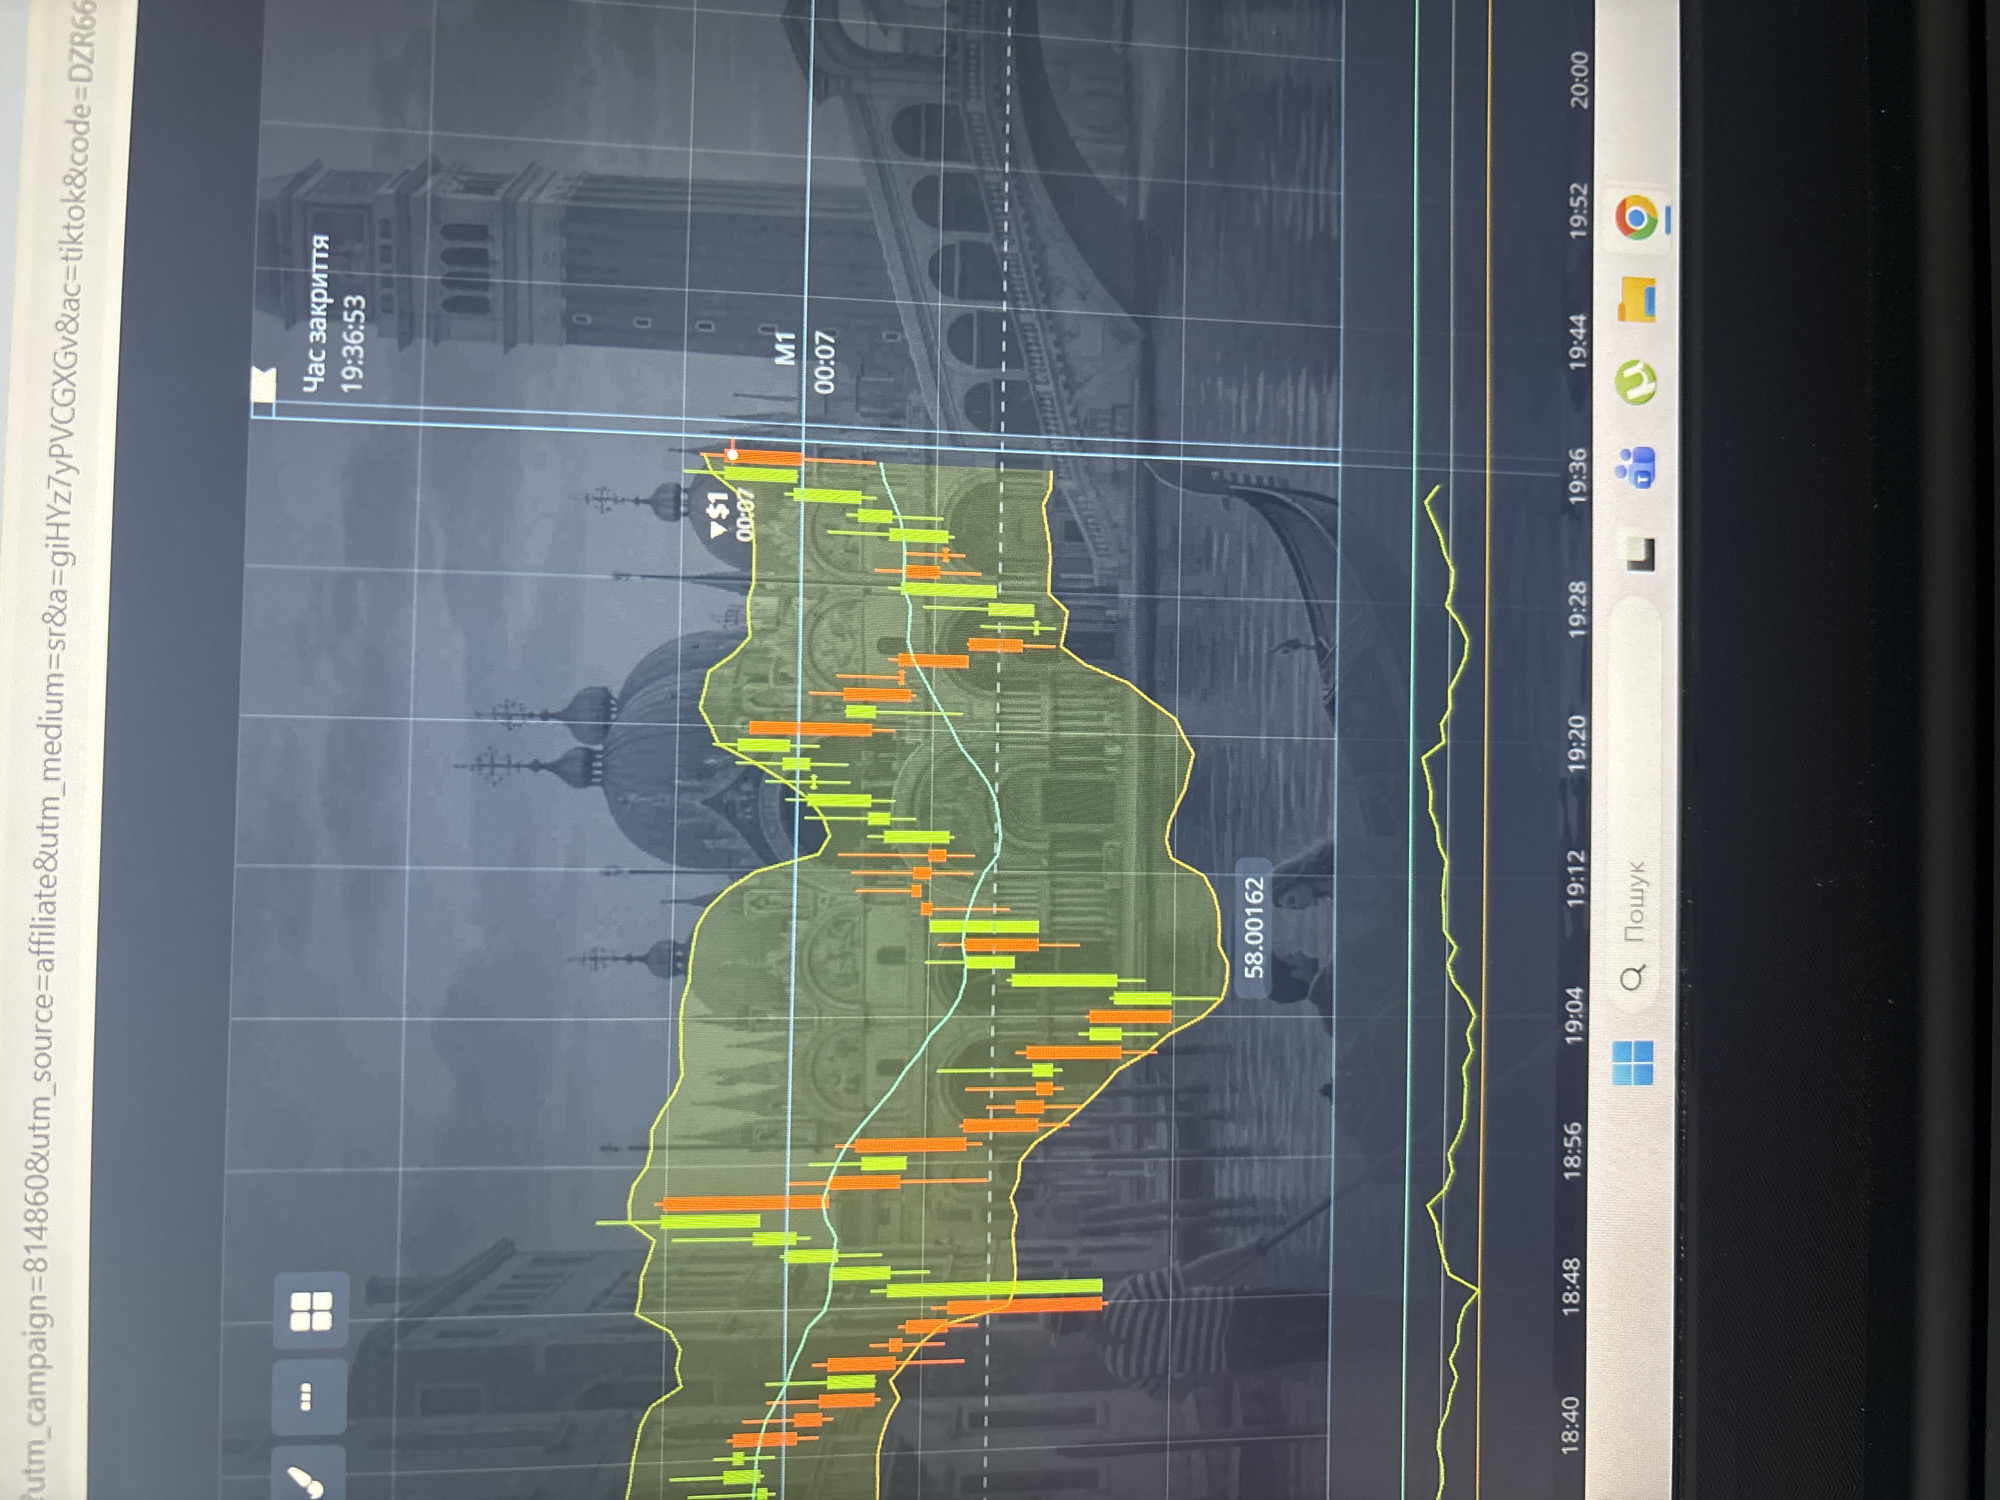
Task: Click the 58.00162 price label
Action: tap(1254, 927)
